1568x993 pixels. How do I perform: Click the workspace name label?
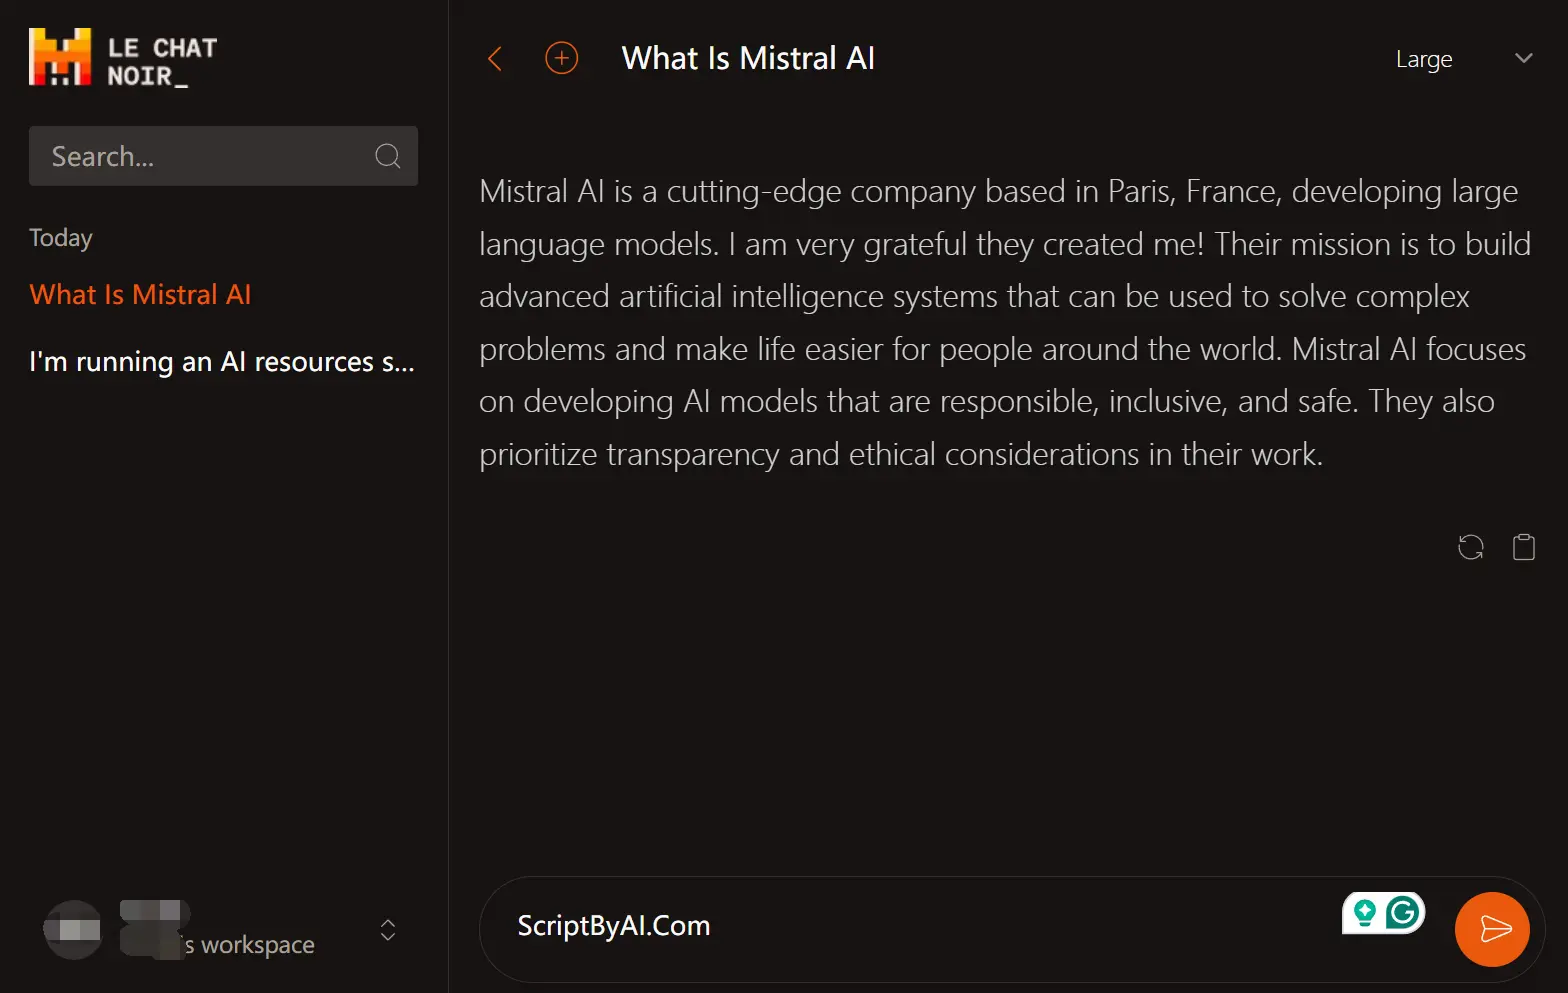[x=250, y=944]
